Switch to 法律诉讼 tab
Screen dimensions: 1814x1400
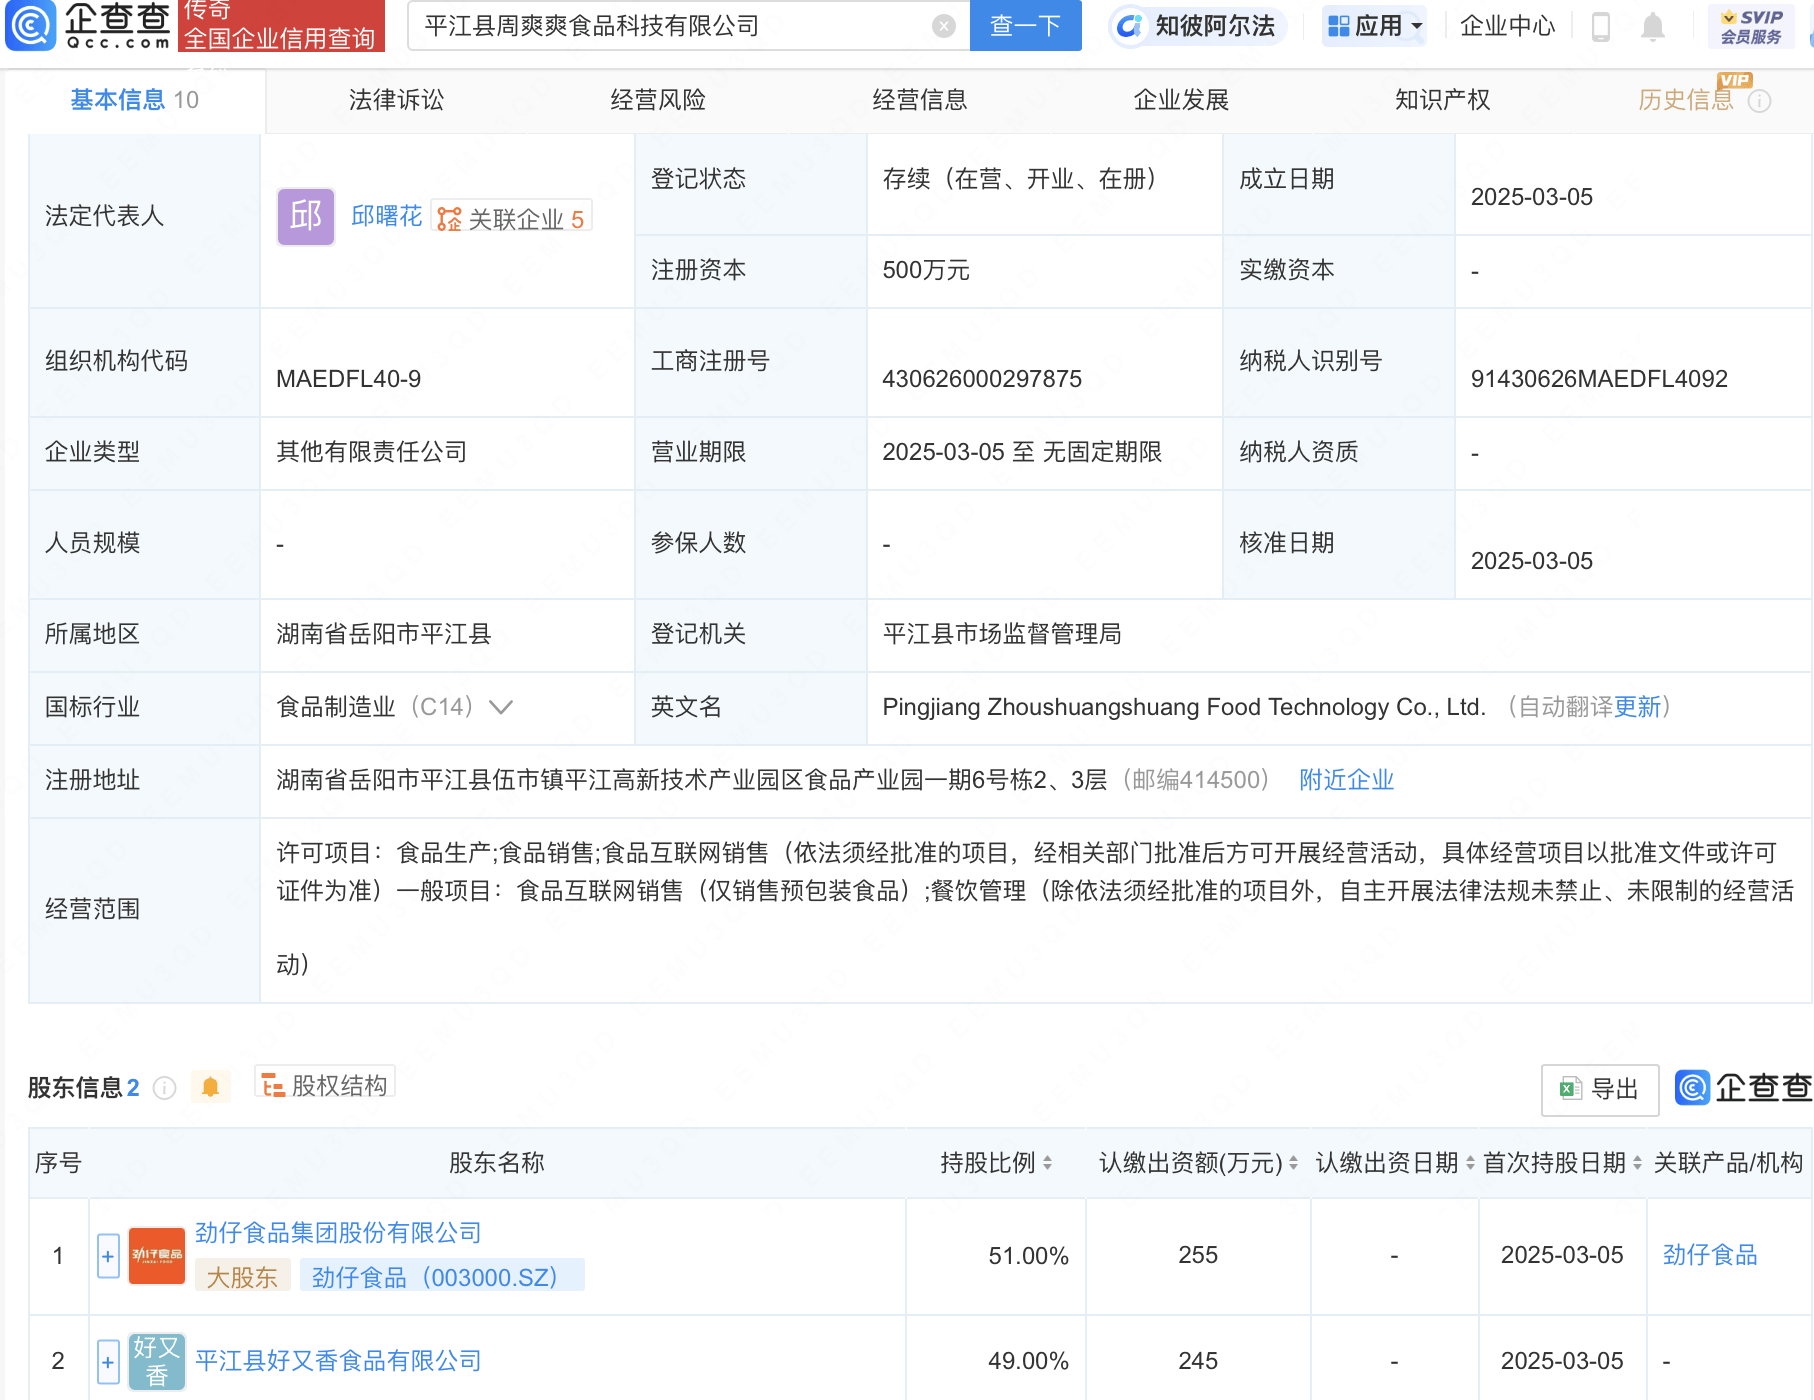click(x=396, y=100)
